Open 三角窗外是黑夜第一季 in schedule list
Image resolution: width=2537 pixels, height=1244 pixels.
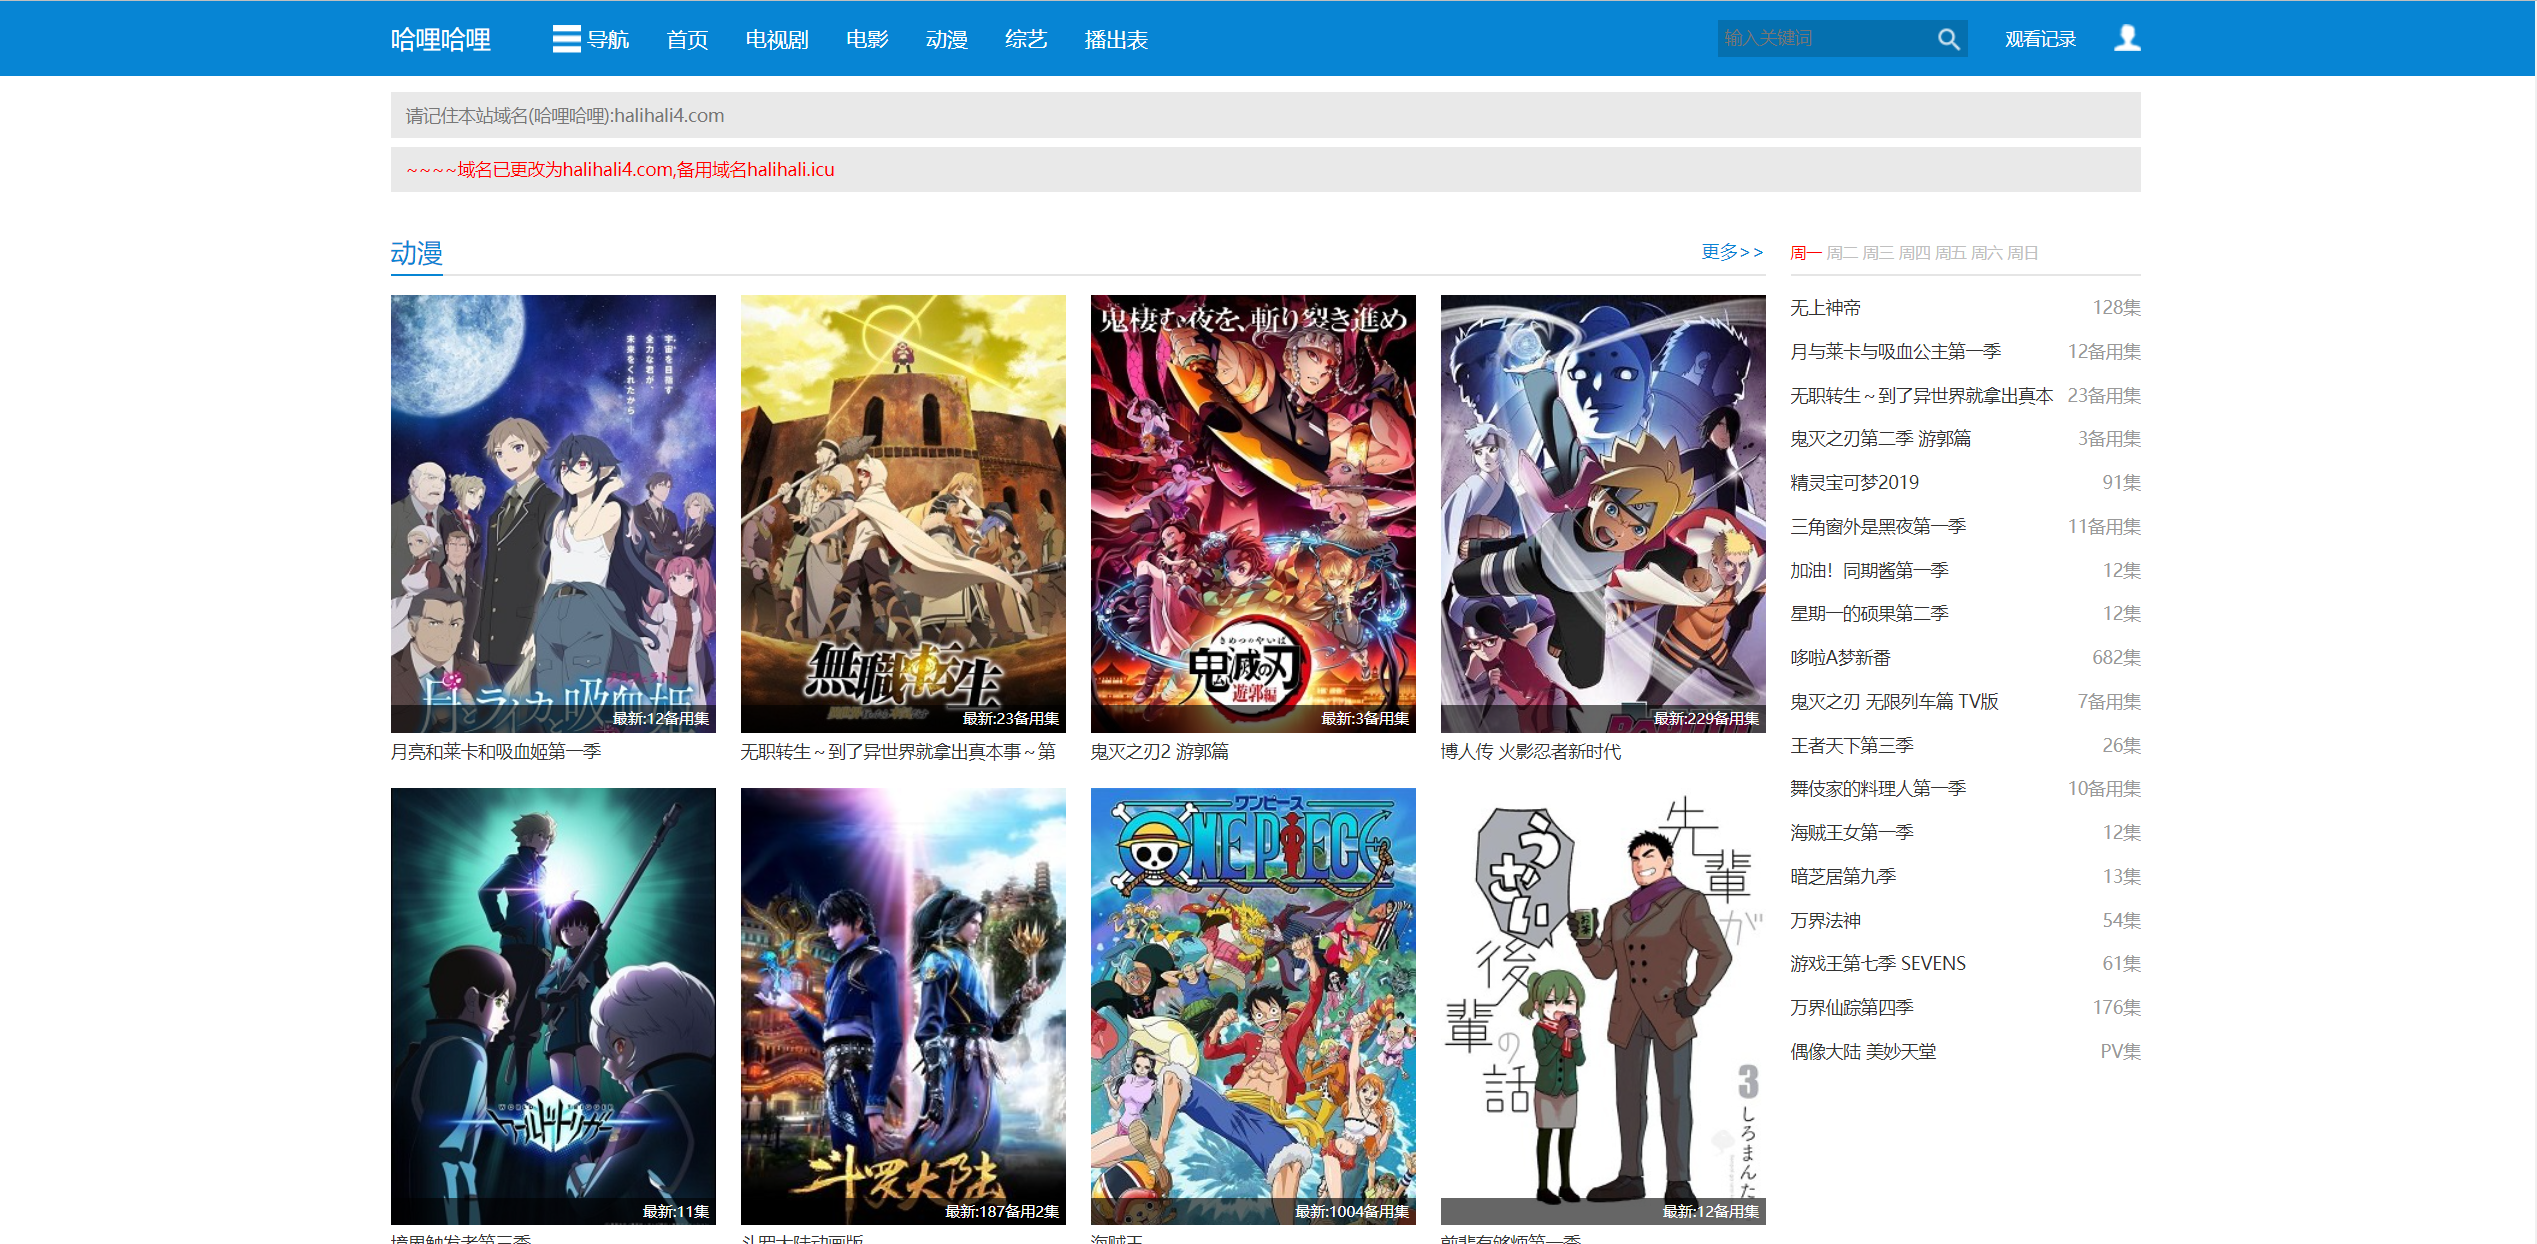[x=1878, y=527]
